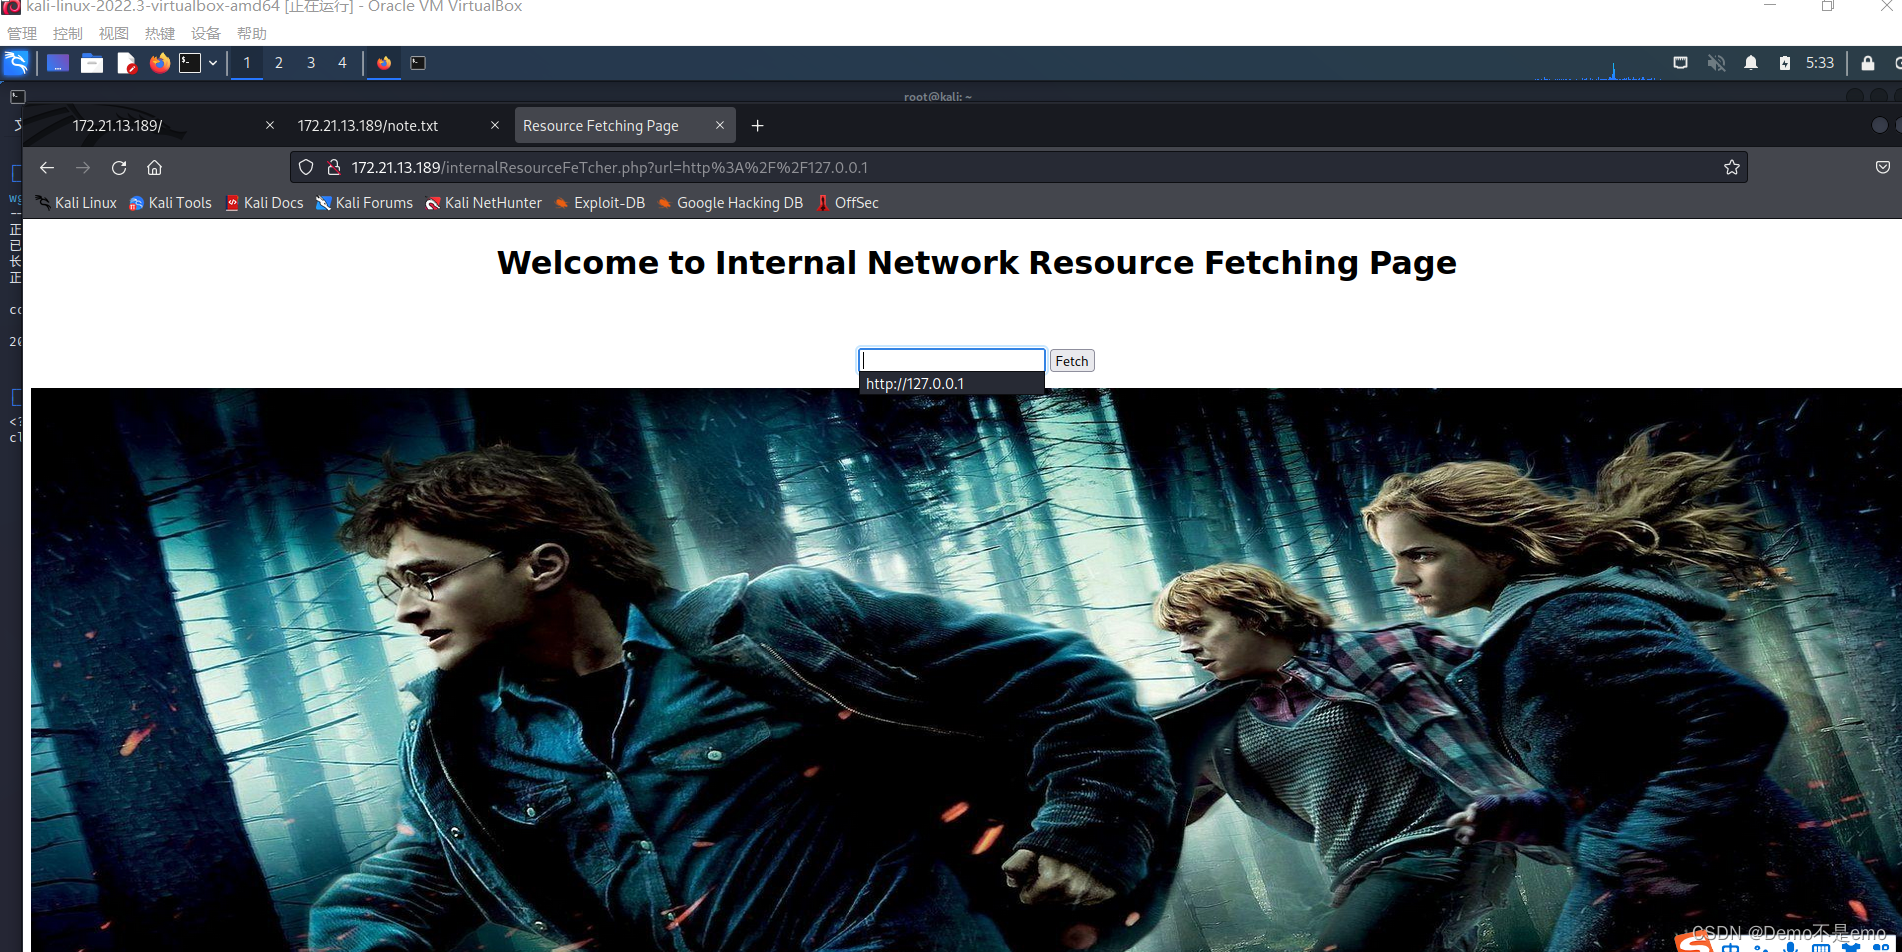Expand the terminal launcher dropdown arrow
The image size is (1902, 952).
[x=213, y=63]
